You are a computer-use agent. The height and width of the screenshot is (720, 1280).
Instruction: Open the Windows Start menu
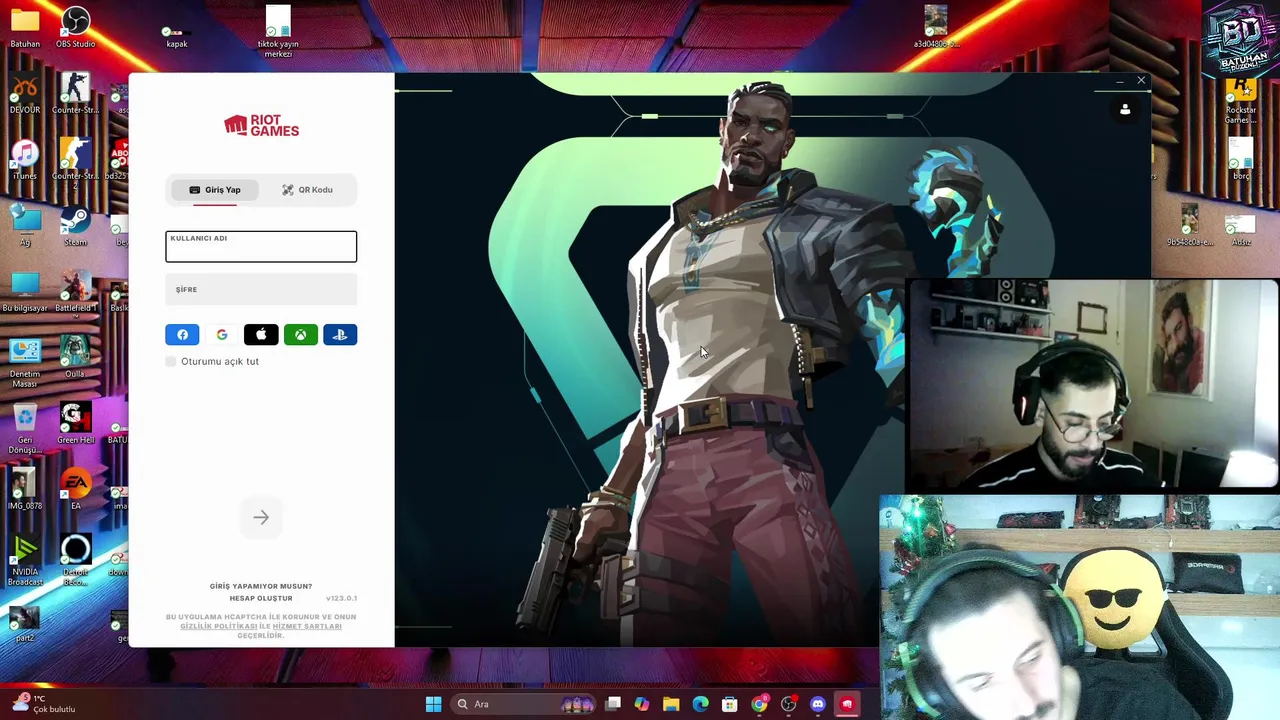[x=433, y=704]
